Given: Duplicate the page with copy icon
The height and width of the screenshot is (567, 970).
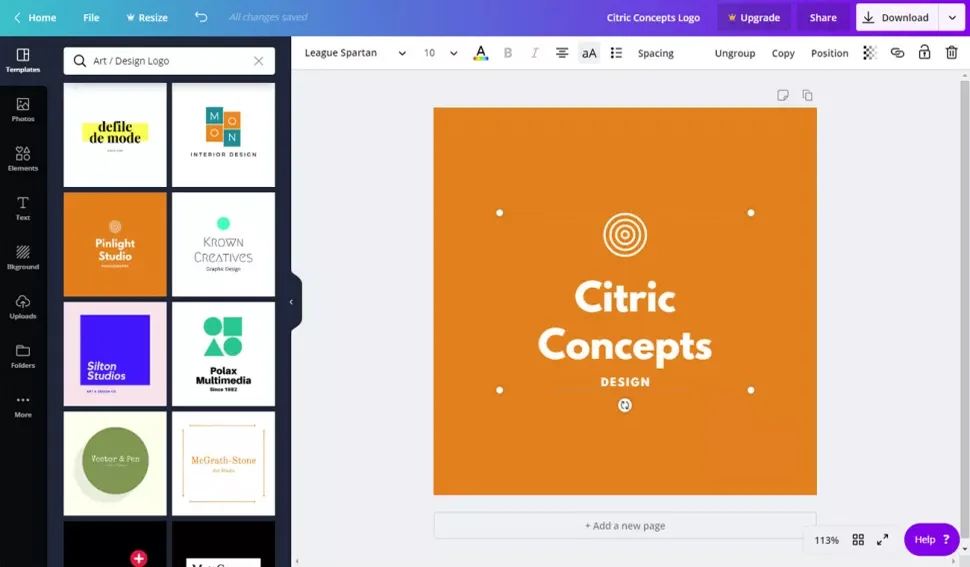Looking at the screenshot, I should coord(807,95).
